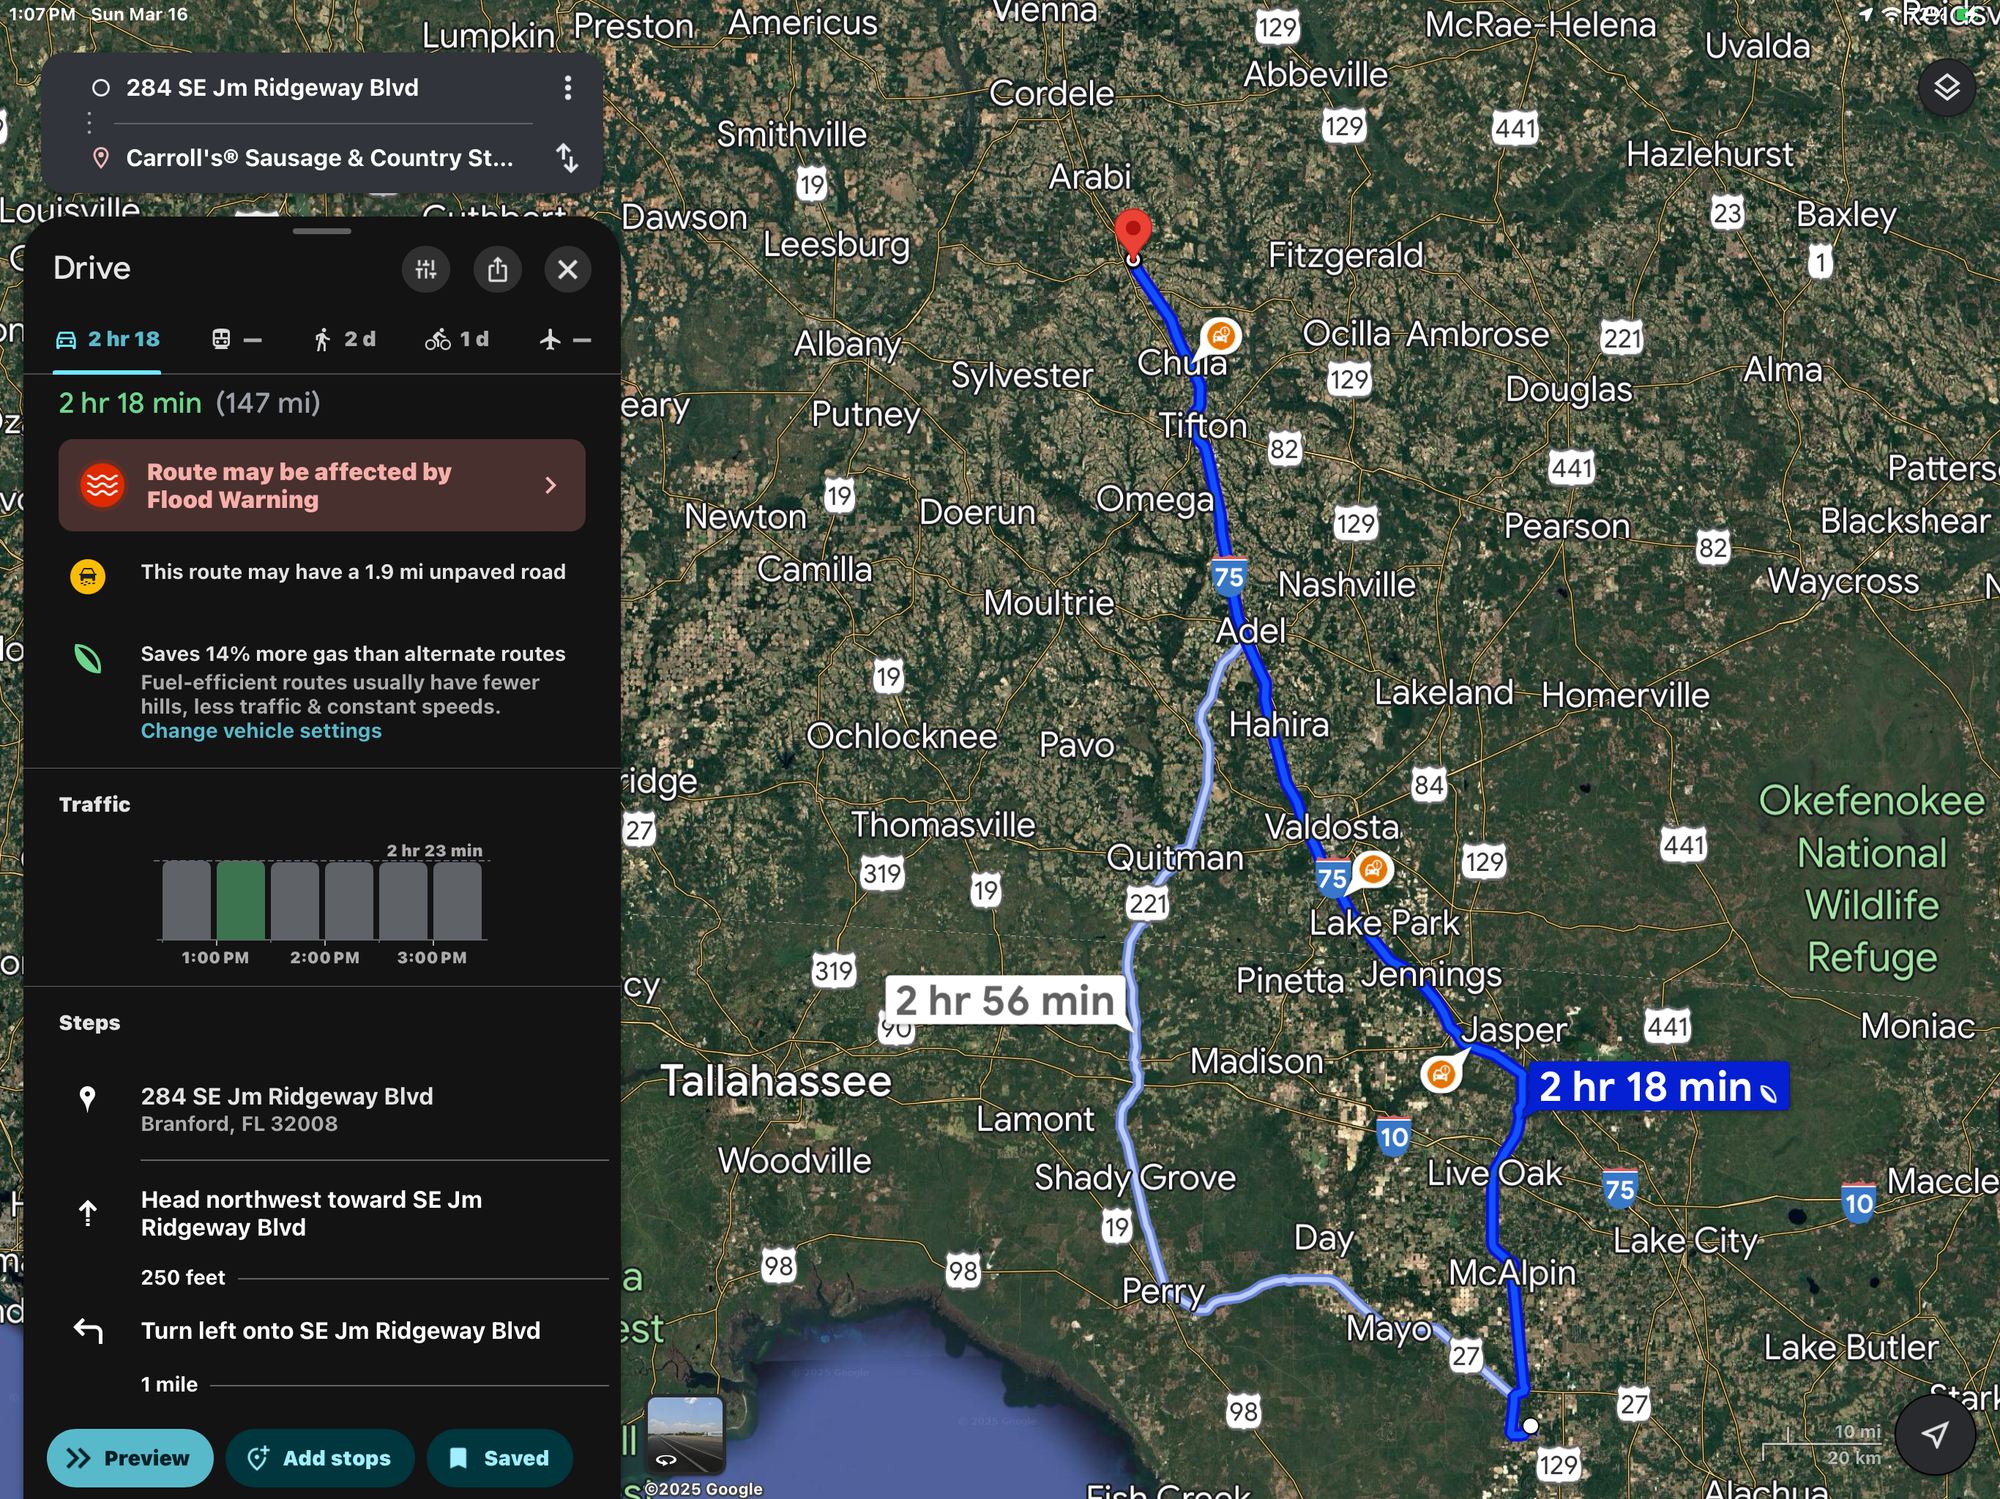
Task: Open Street View thumbnail preview
Action: pyautogui.click(x=685, y=1434)
